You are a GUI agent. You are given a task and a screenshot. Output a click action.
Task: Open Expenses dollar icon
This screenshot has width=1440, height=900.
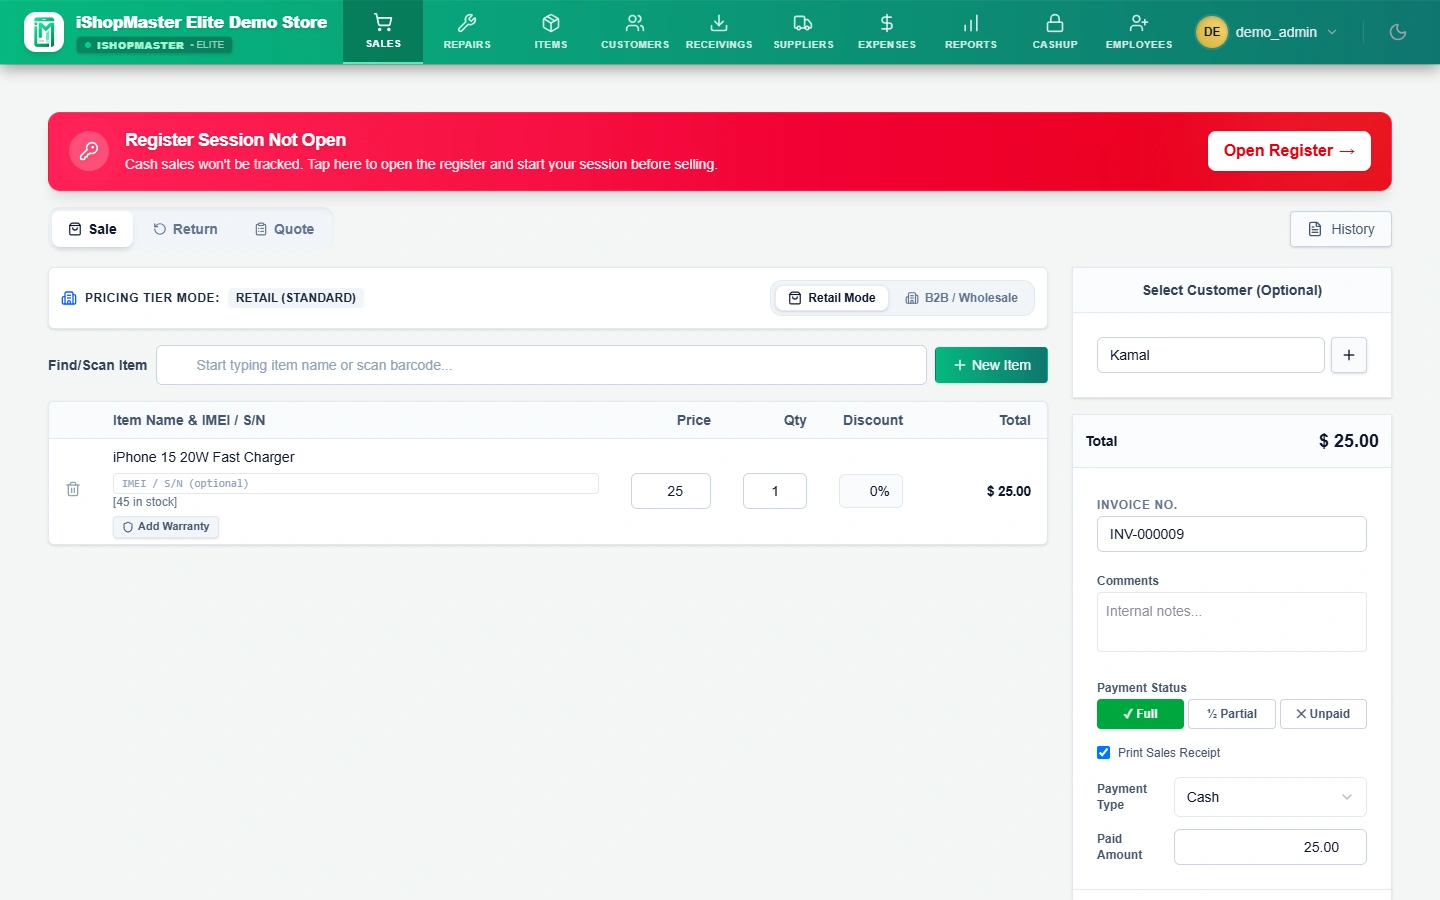tap(887, 23)
